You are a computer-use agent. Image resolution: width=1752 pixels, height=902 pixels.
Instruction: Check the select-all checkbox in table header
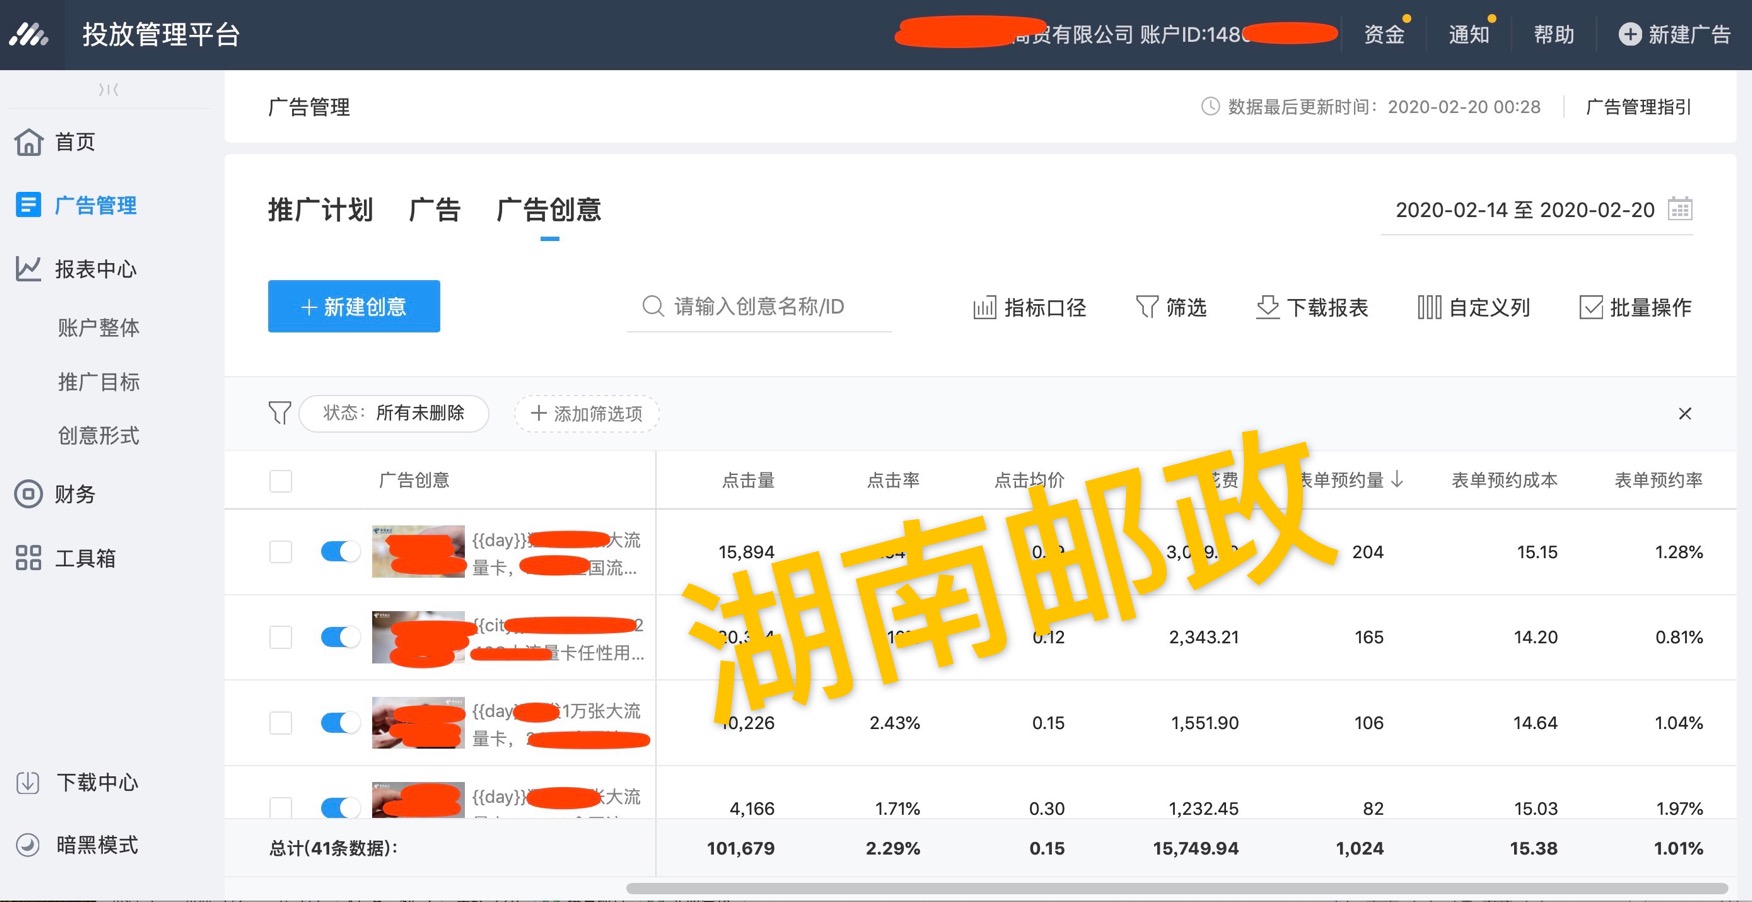(x=280, y=480)
